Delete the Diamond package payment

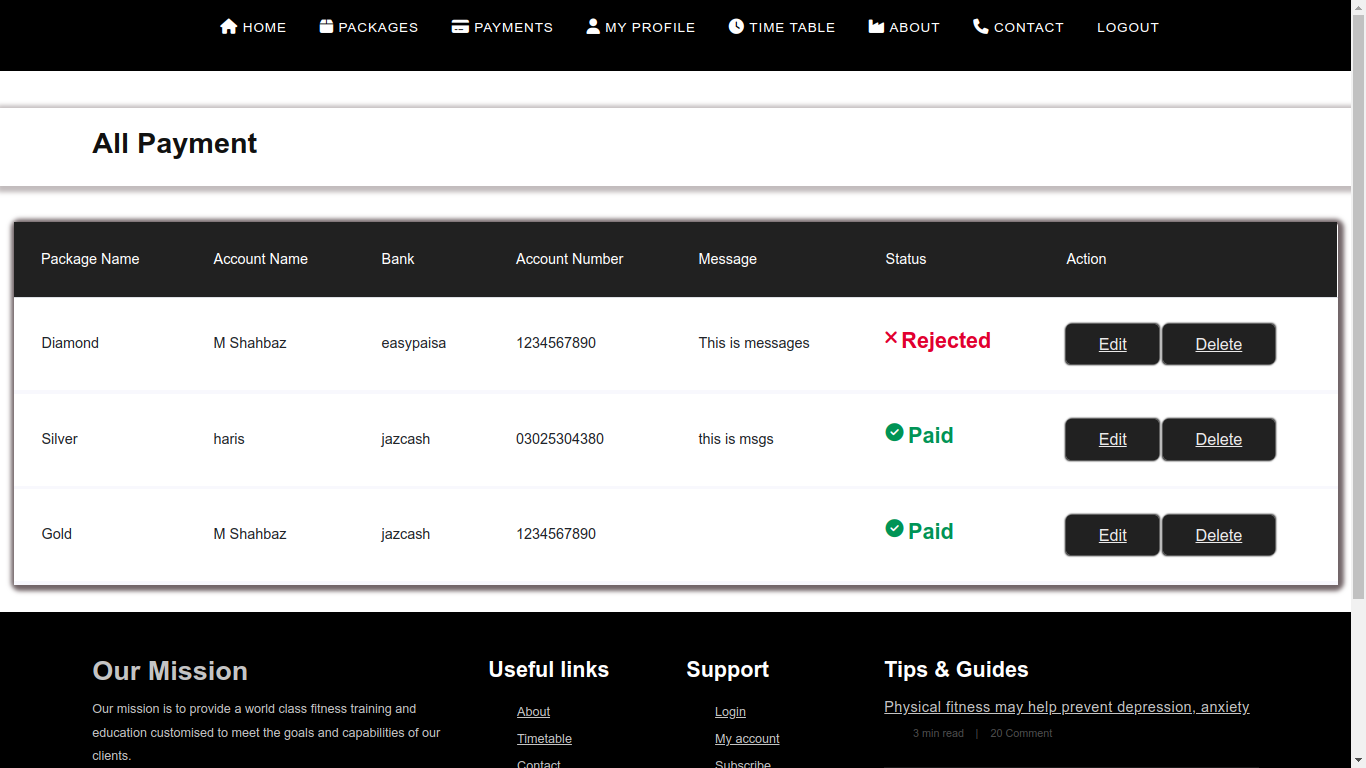1218,344
